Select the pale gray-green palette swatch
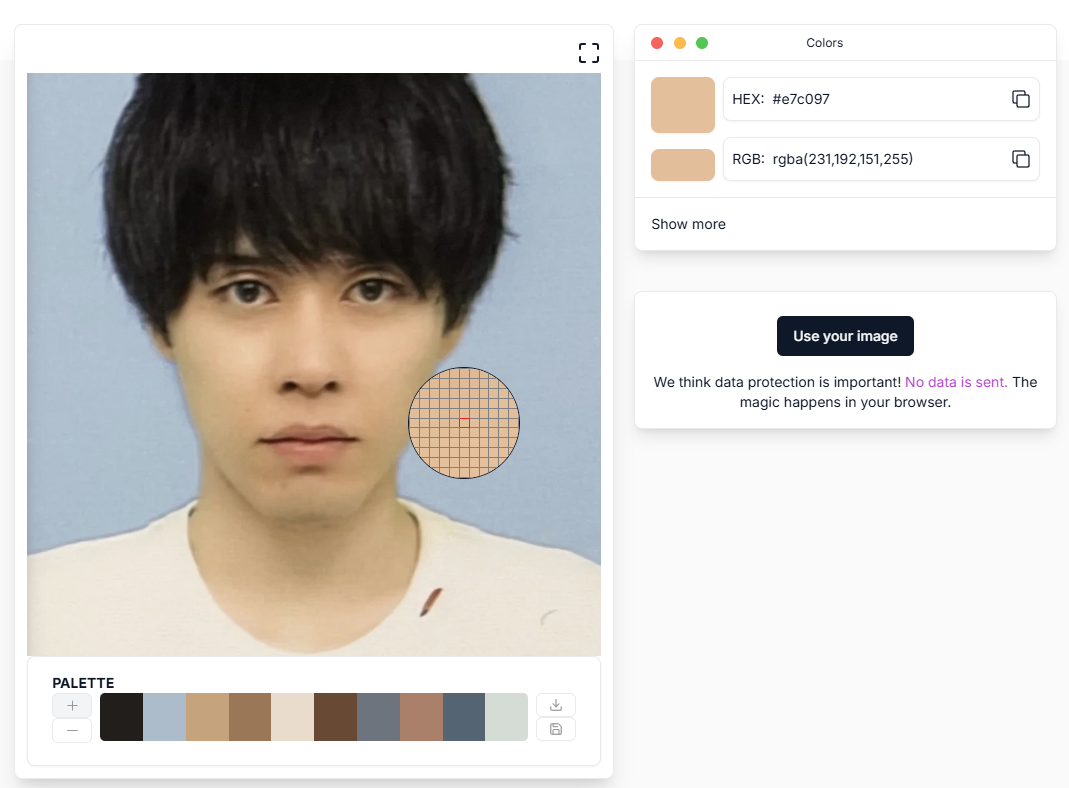The height and width of the screenshot is (788, 1069). point(507,717)
